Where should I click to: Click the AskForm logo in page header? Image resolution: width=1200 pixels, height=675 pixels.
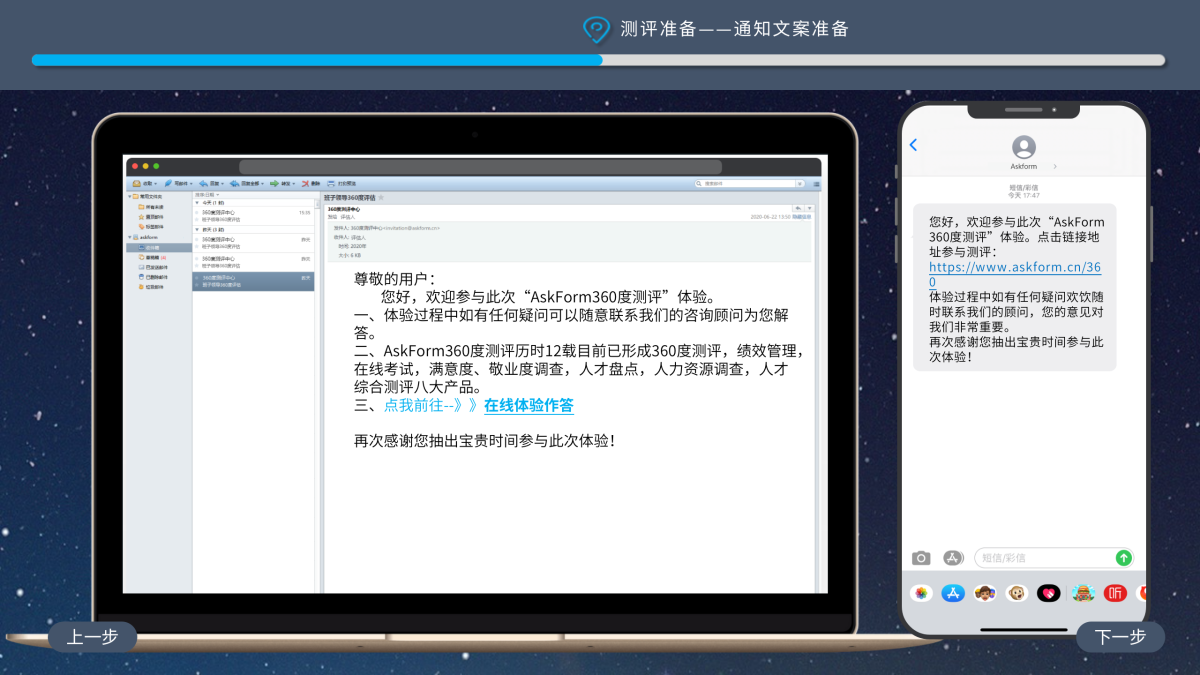coord(597,29)
